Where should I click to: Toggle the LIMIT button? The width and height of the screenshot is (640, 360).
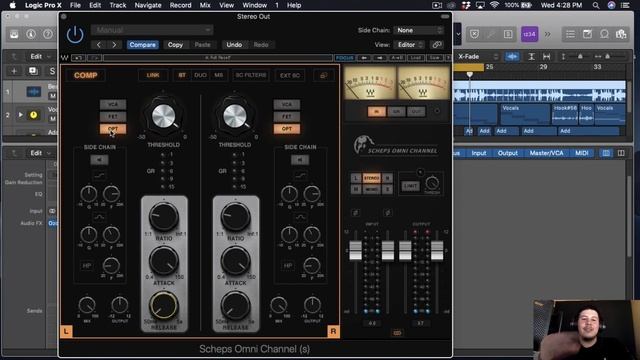pyautogui.click(x=410, y=186)
